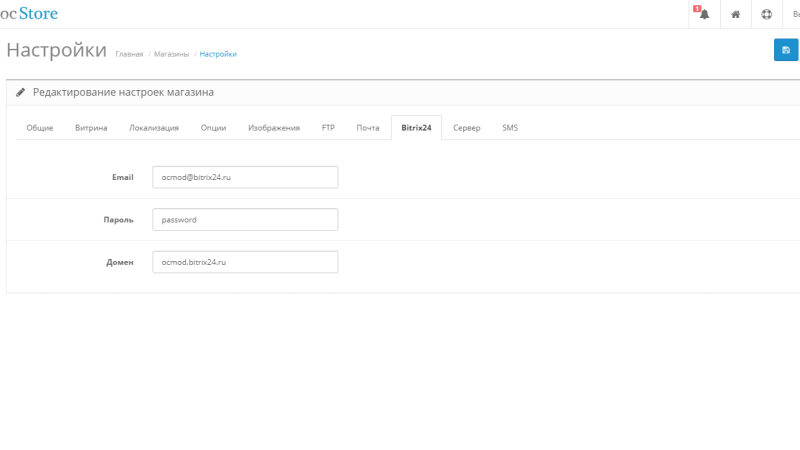Select the Изображения tab
The width and height of the screenshot is (800, 450).
[274, 128]
